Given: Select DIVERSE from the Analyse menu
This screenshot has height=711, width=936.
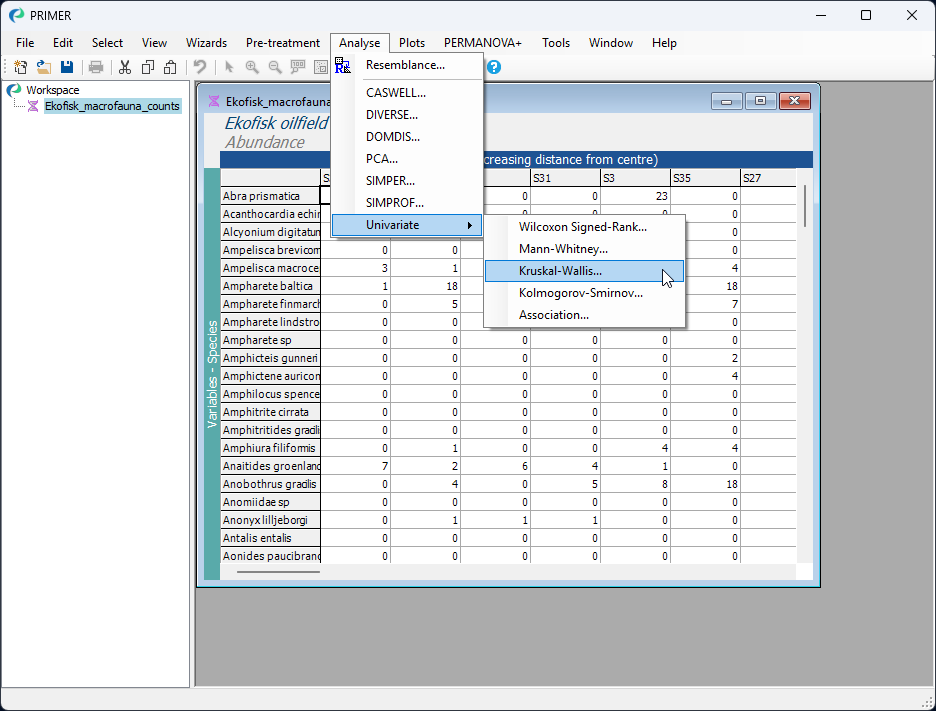Looking at the screenshot, I should 390,114.
